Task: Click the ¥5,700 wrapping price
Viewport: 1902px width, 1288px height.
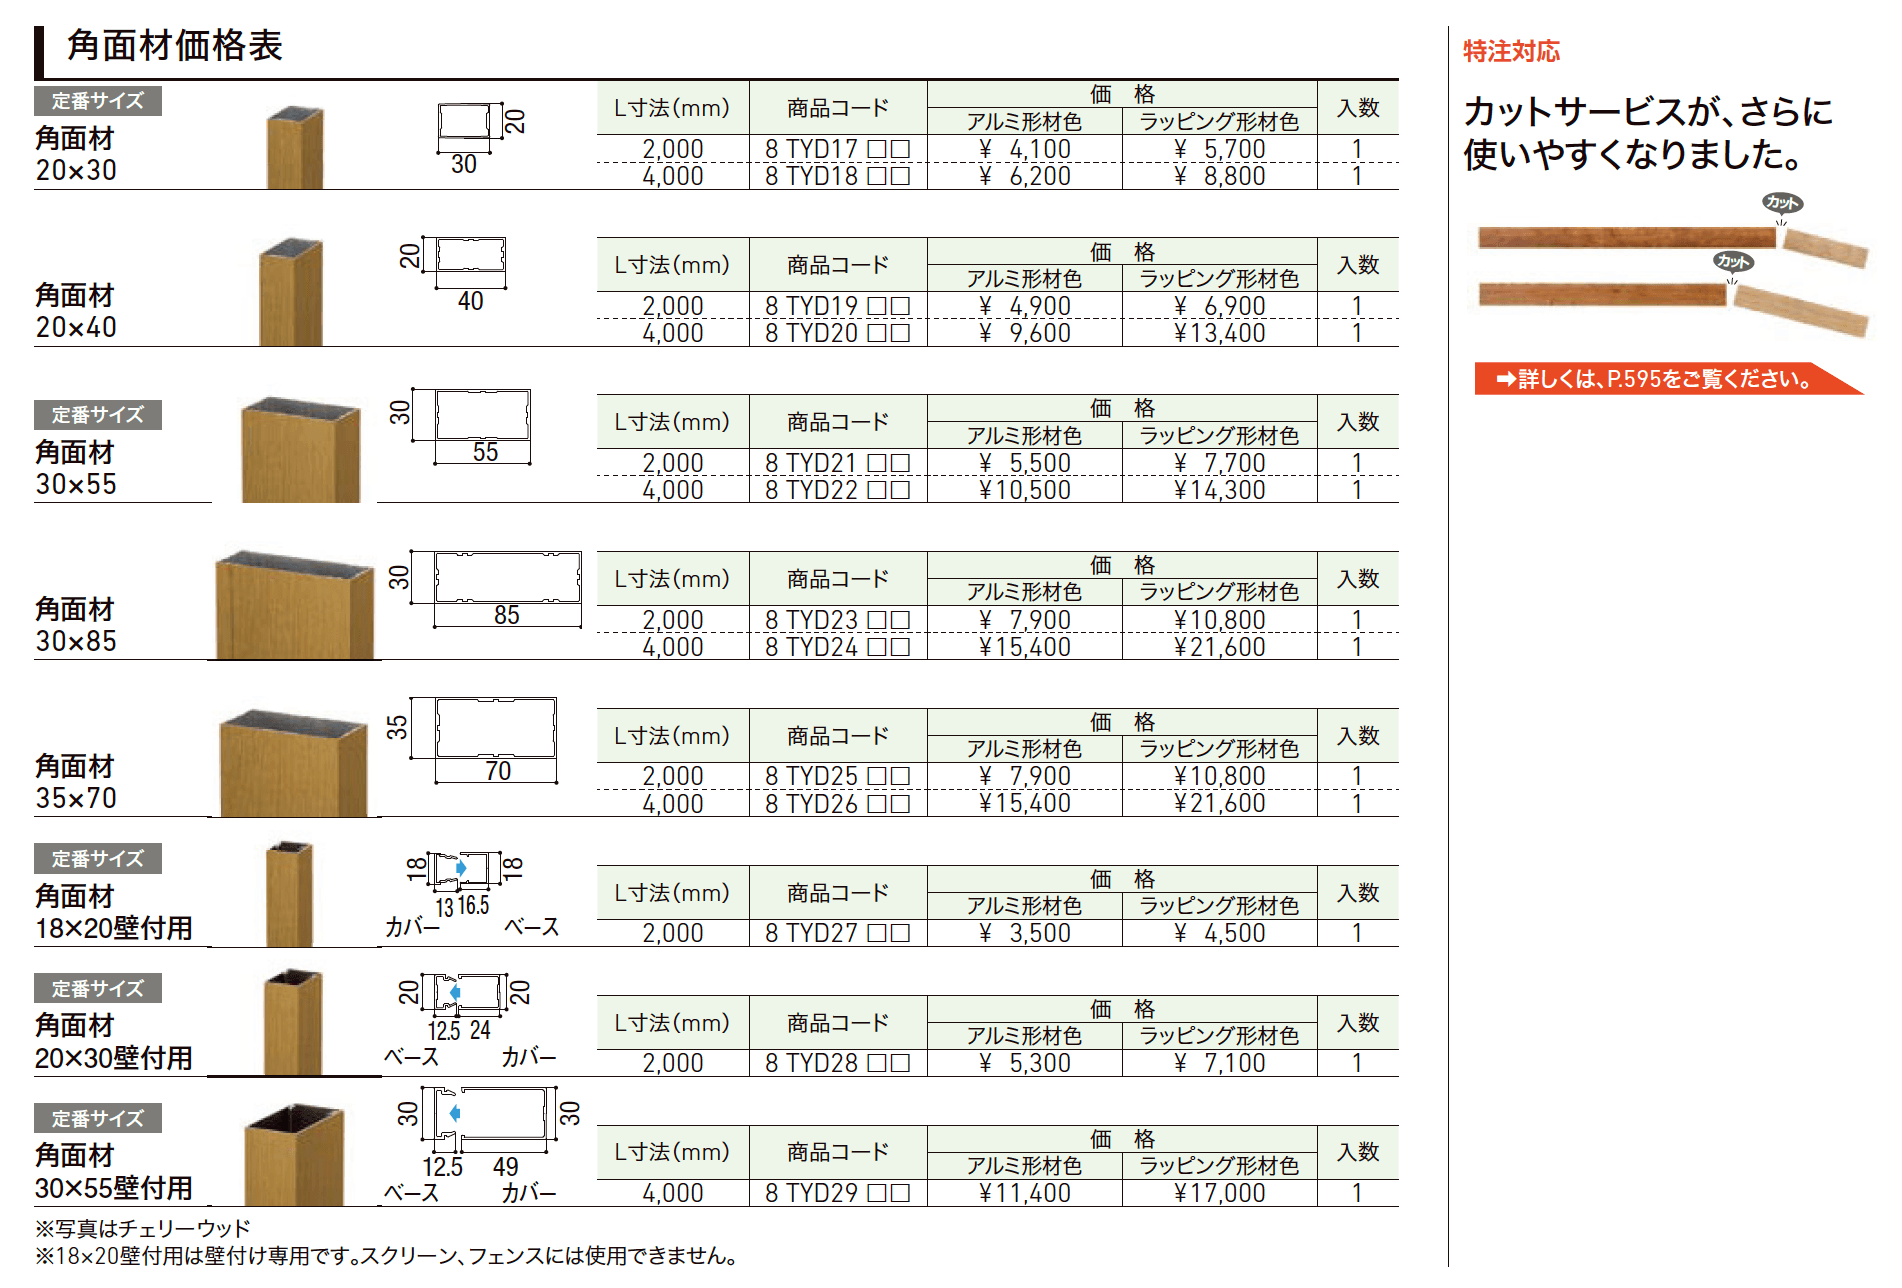Action: tap(1220, 149)
